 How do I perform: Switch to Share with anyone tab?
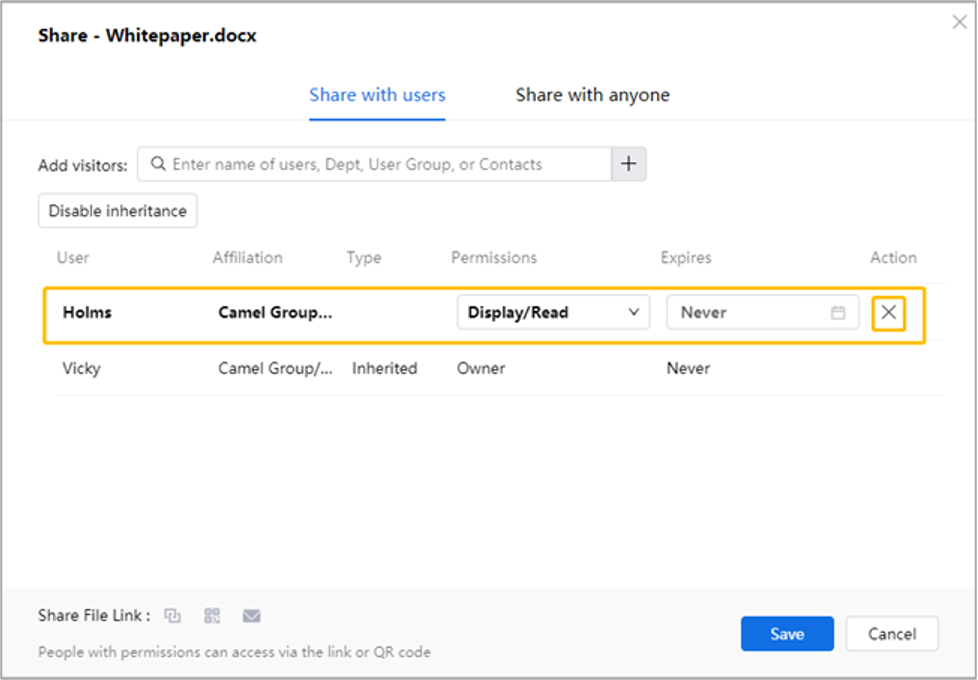pos(592,95)
